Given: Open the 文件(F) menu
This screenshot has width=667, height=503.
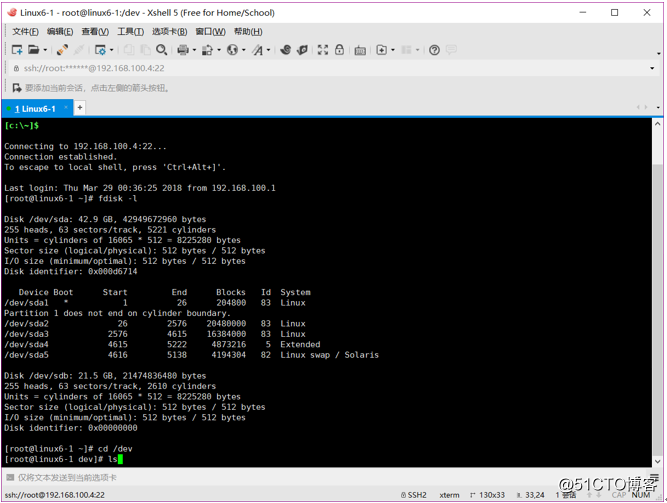Looking at the screenshot, I should click(x=25, y=31).
